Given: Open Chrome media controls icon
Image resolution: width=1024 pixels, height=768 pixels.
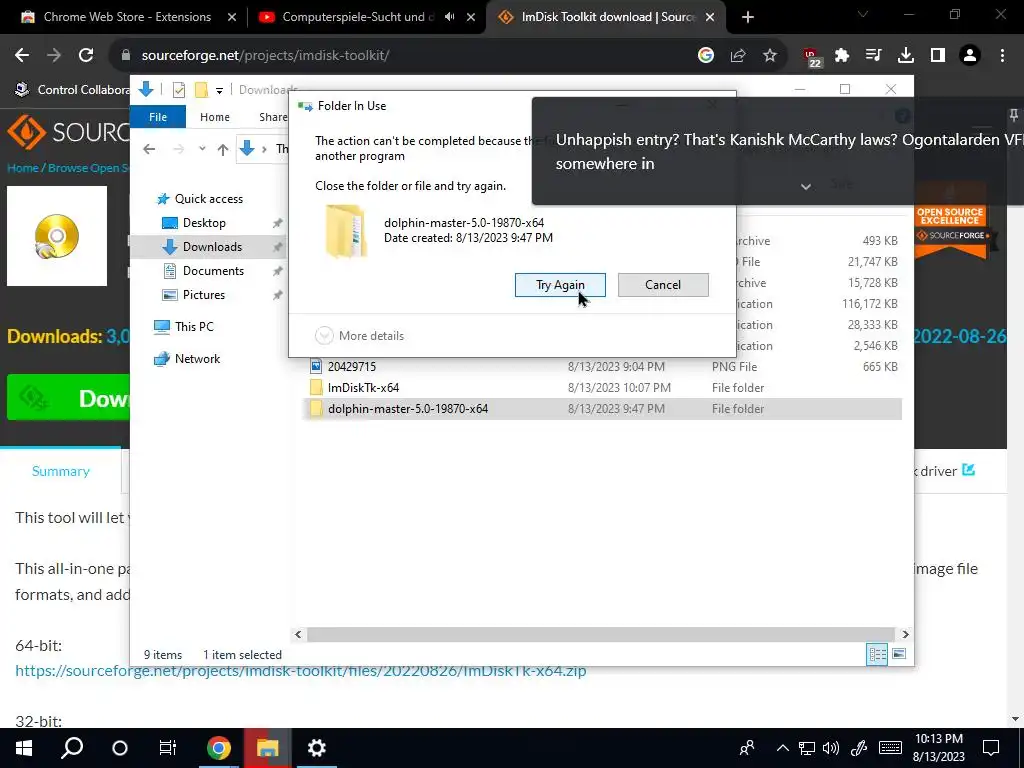Looking at the screenshot, I should (x=874, y=56).
